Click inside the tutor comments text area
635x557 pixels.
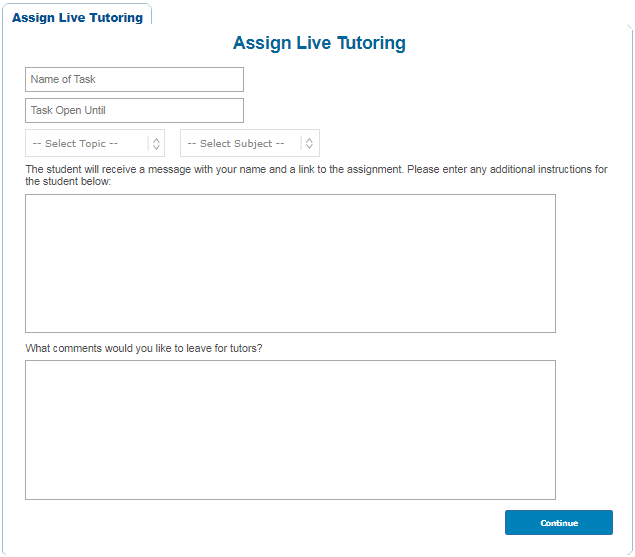[290, 429]
